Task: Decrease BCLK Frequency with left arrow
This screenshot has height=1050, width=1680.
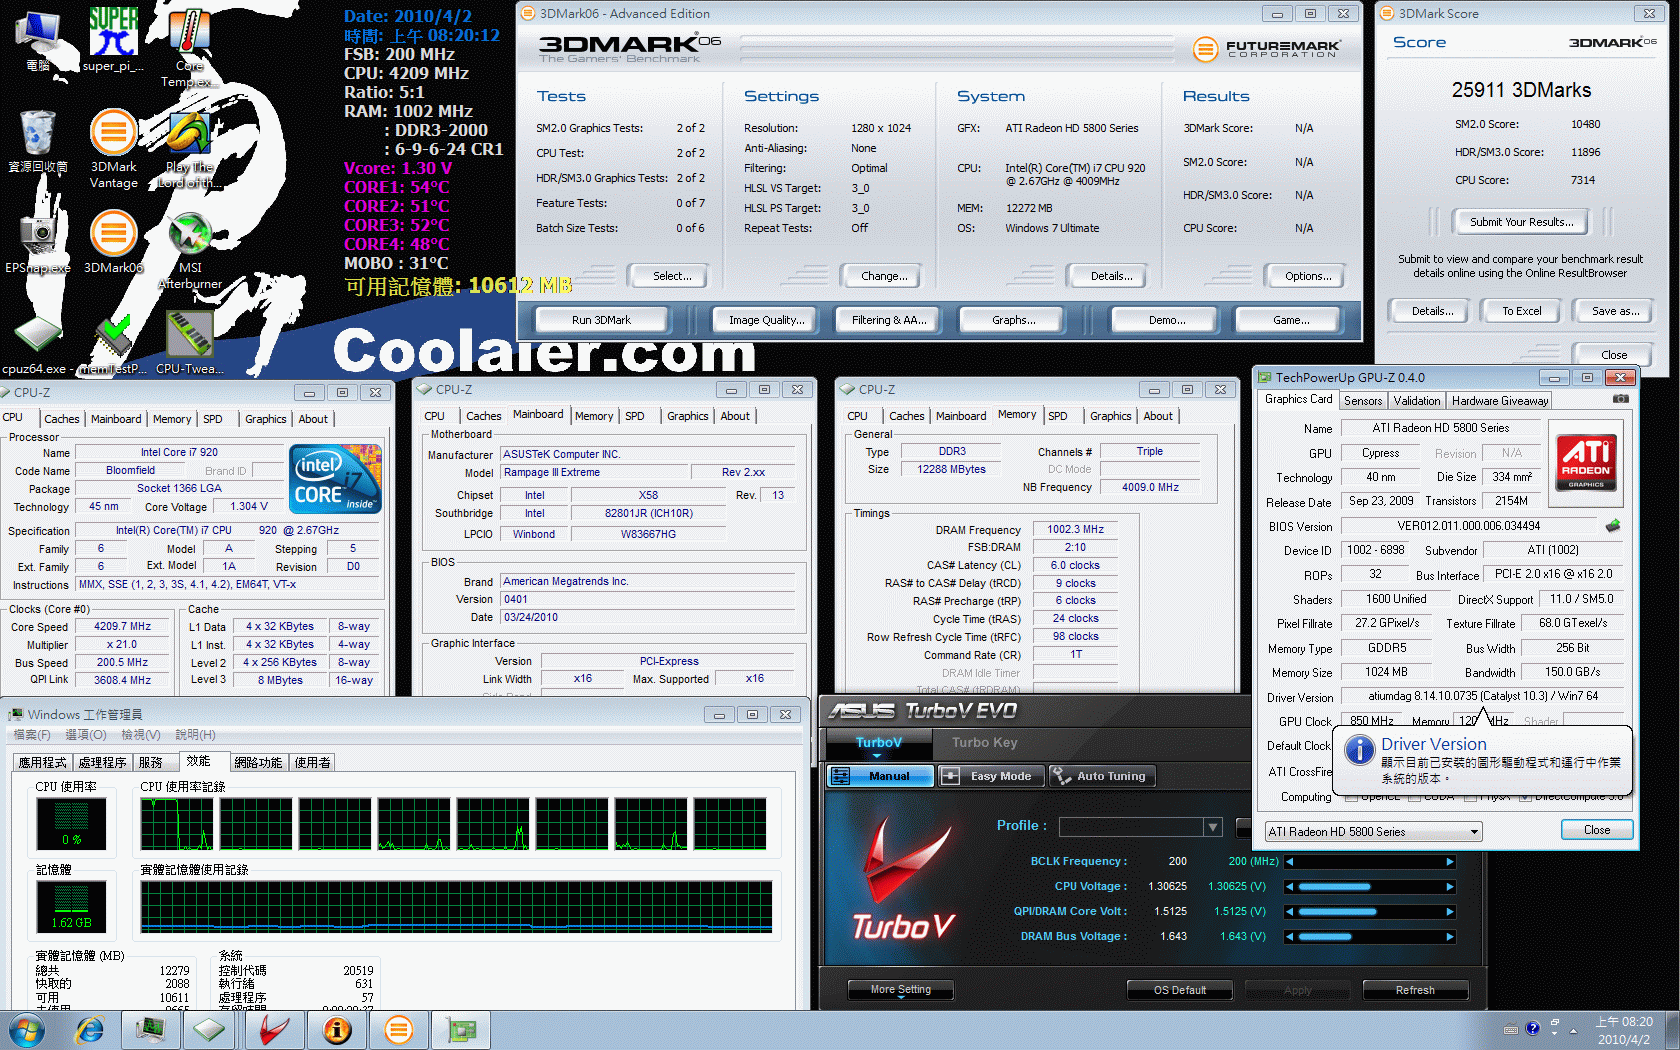Action: click(1290, 862)
